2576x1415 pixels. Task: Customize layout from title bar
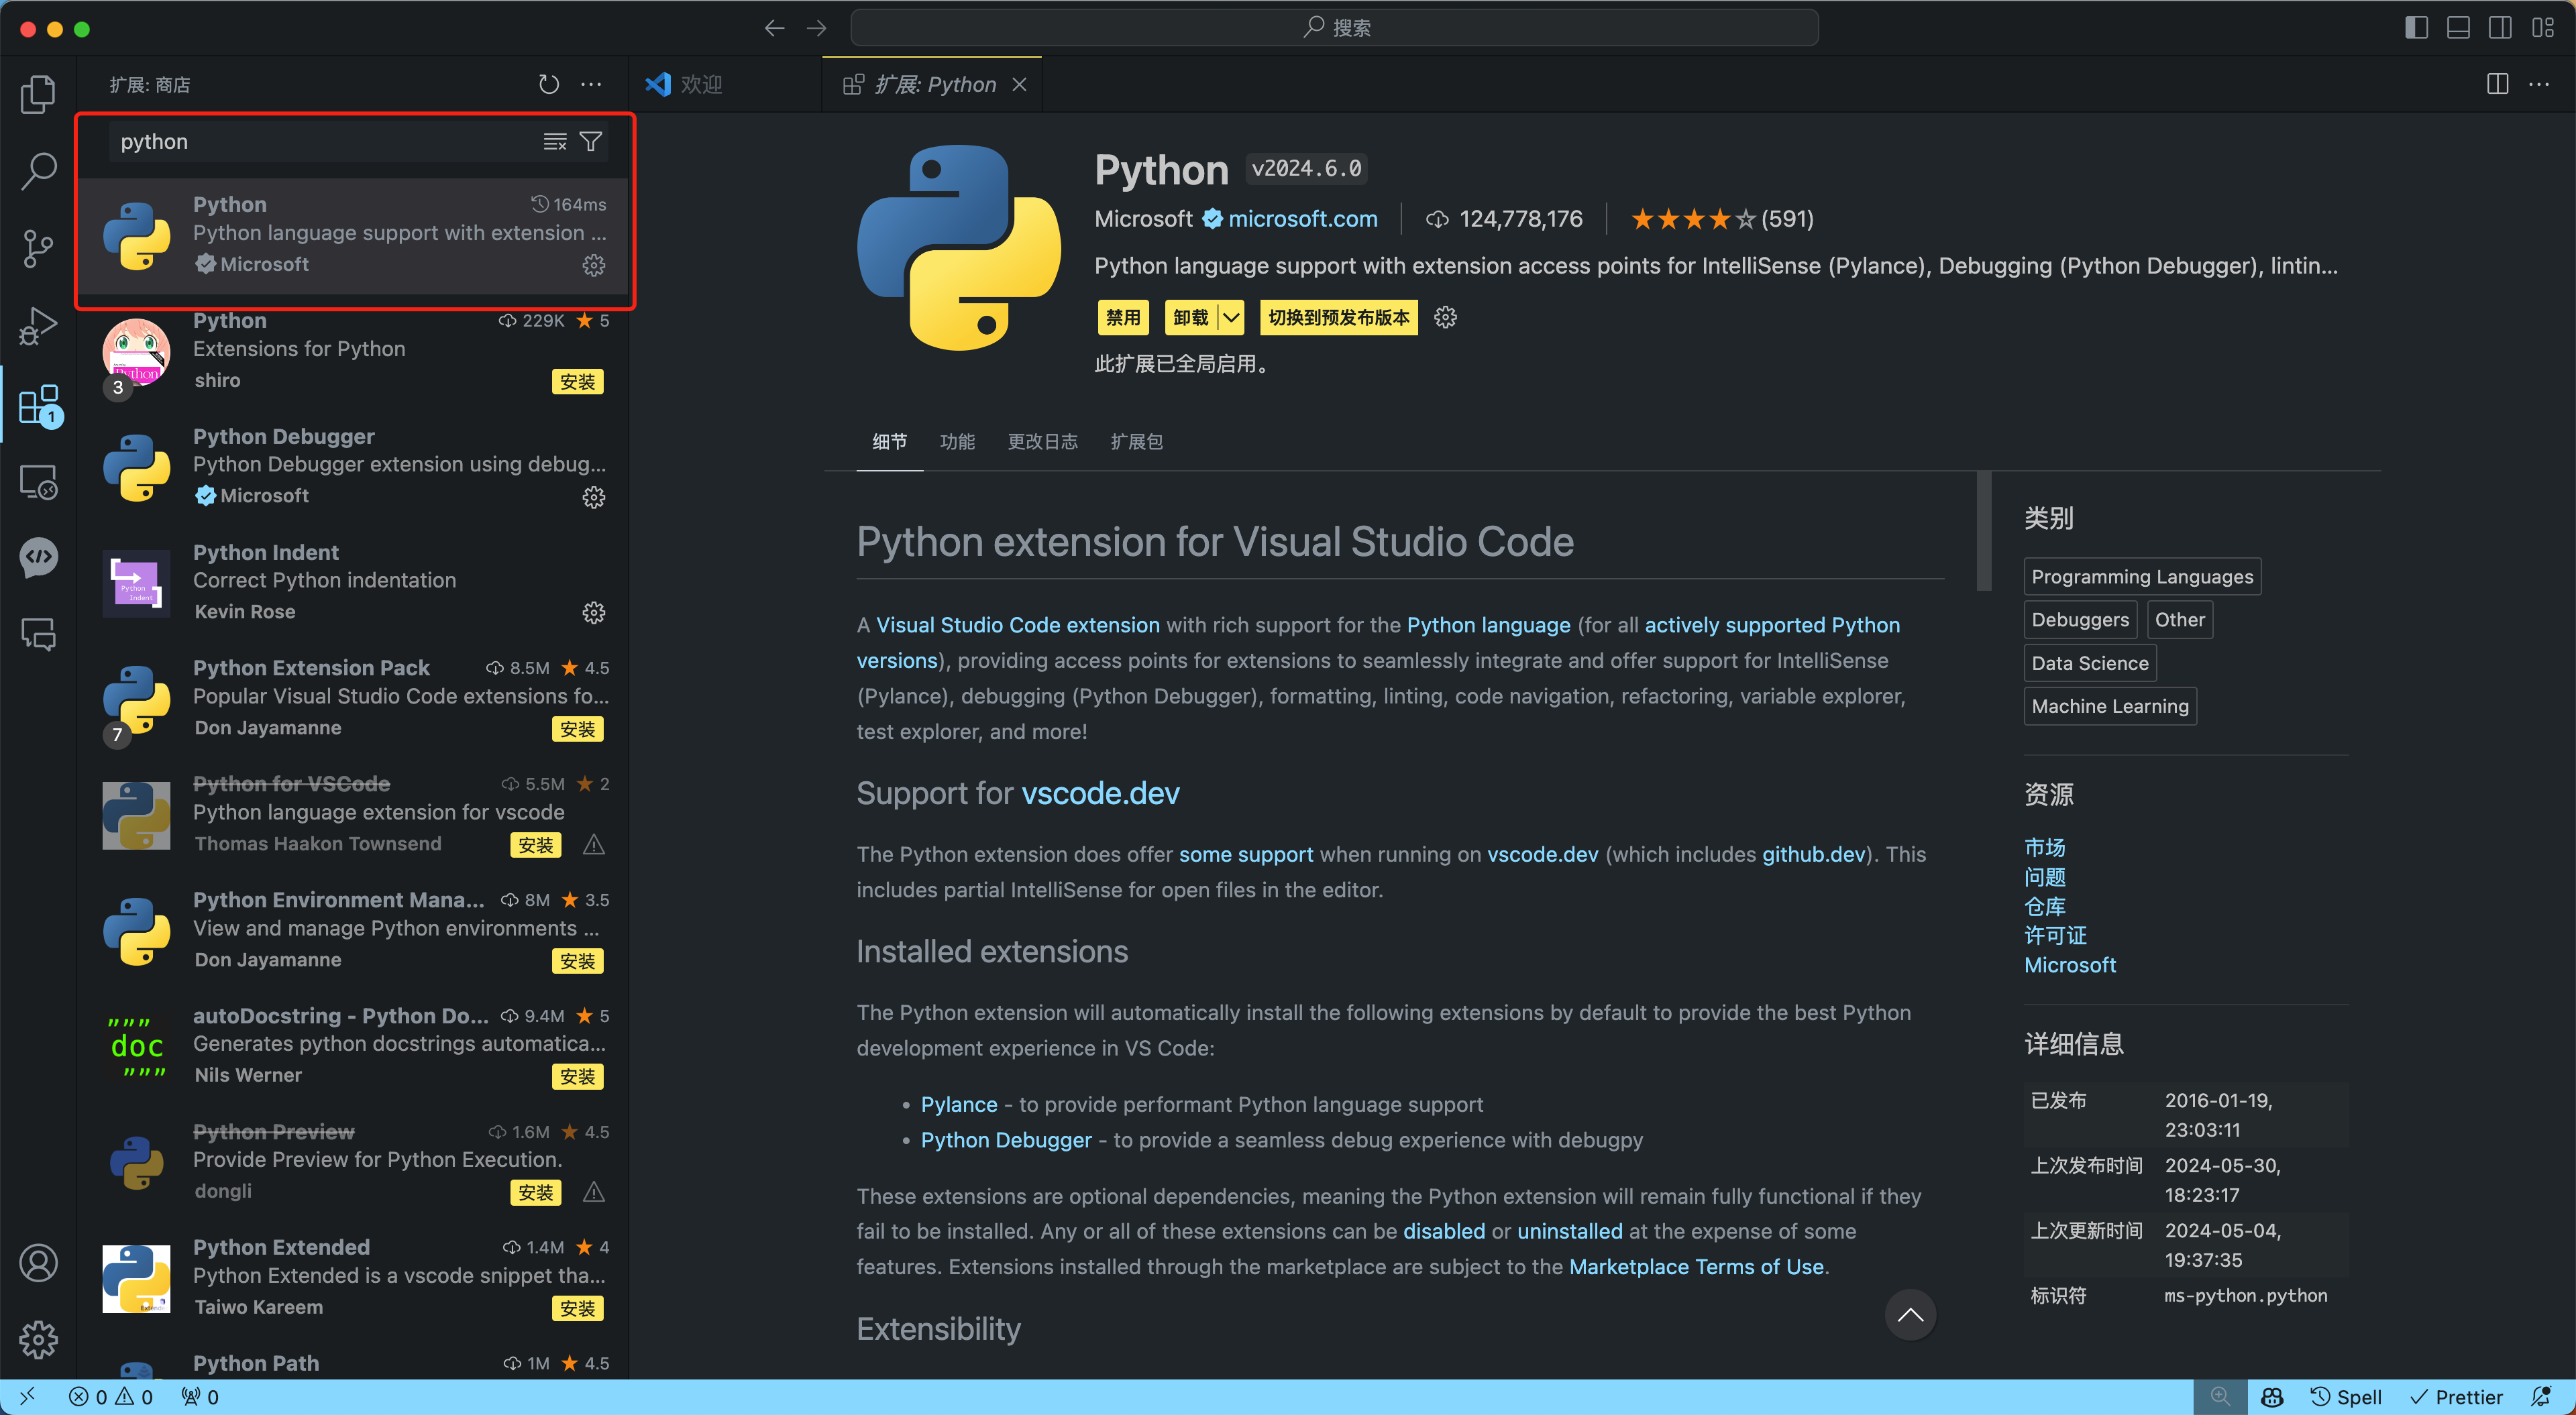[x=2543, y=27]
